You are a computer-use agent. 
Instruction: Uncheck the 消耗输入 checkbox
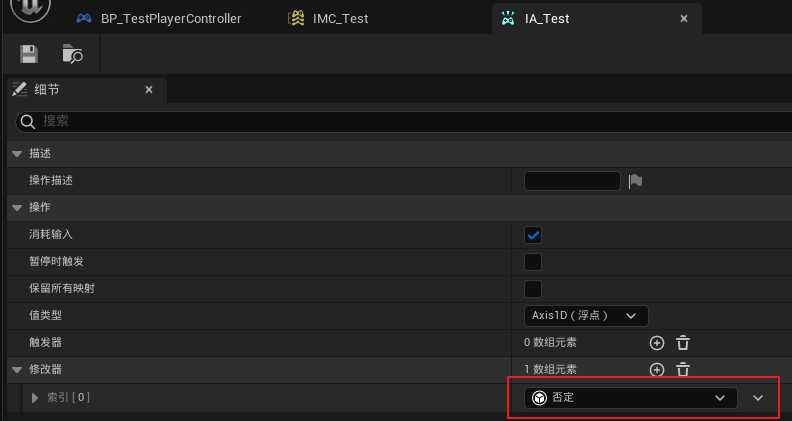tap(533, 235)
